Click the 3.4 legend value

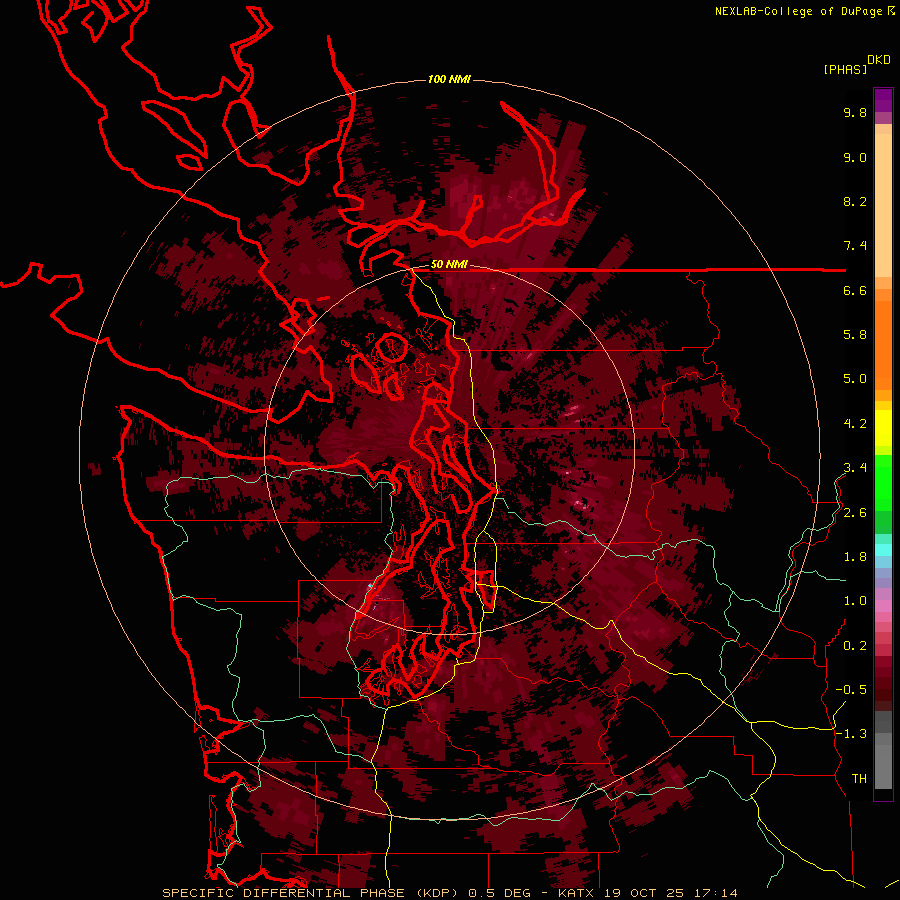855,468
